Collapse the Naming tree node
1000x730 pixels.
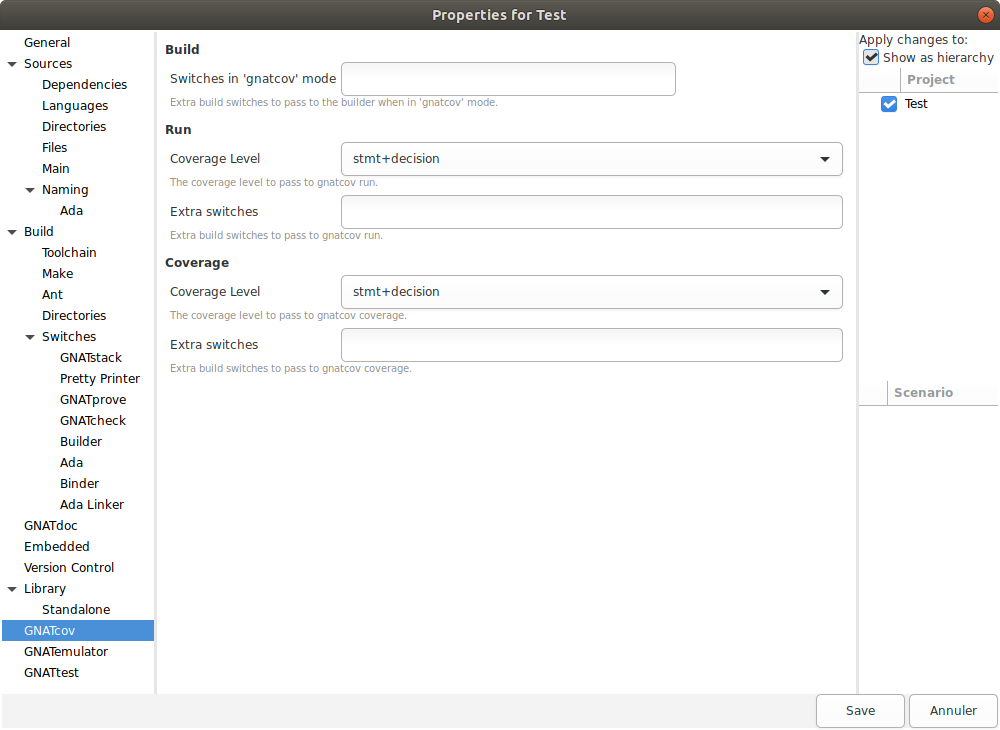click(x=29, y=190)
